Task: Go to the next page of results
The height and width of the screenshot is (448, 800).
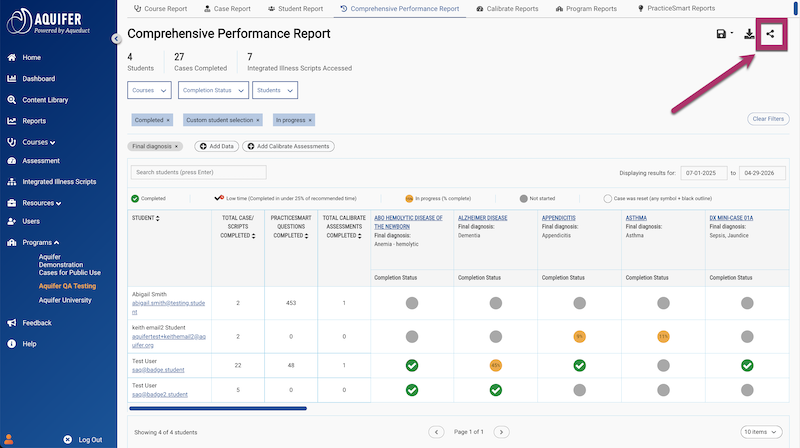Action: point(502,432)
